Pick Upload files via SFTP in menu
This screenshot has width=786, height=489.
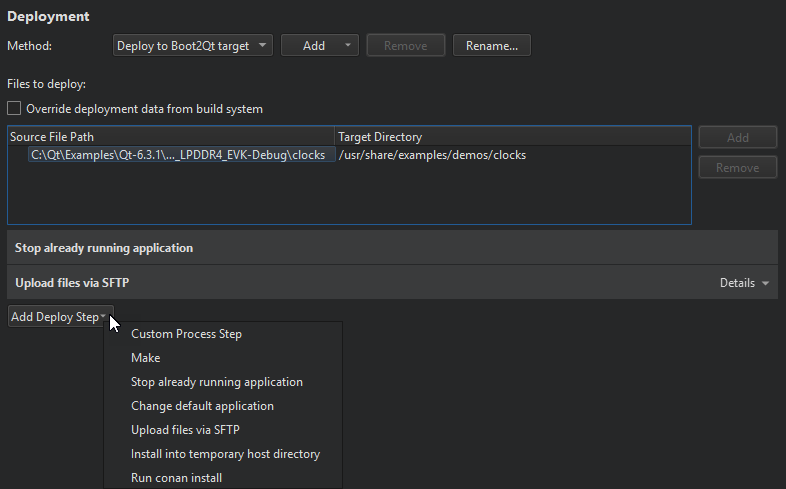tap(185, 430)
